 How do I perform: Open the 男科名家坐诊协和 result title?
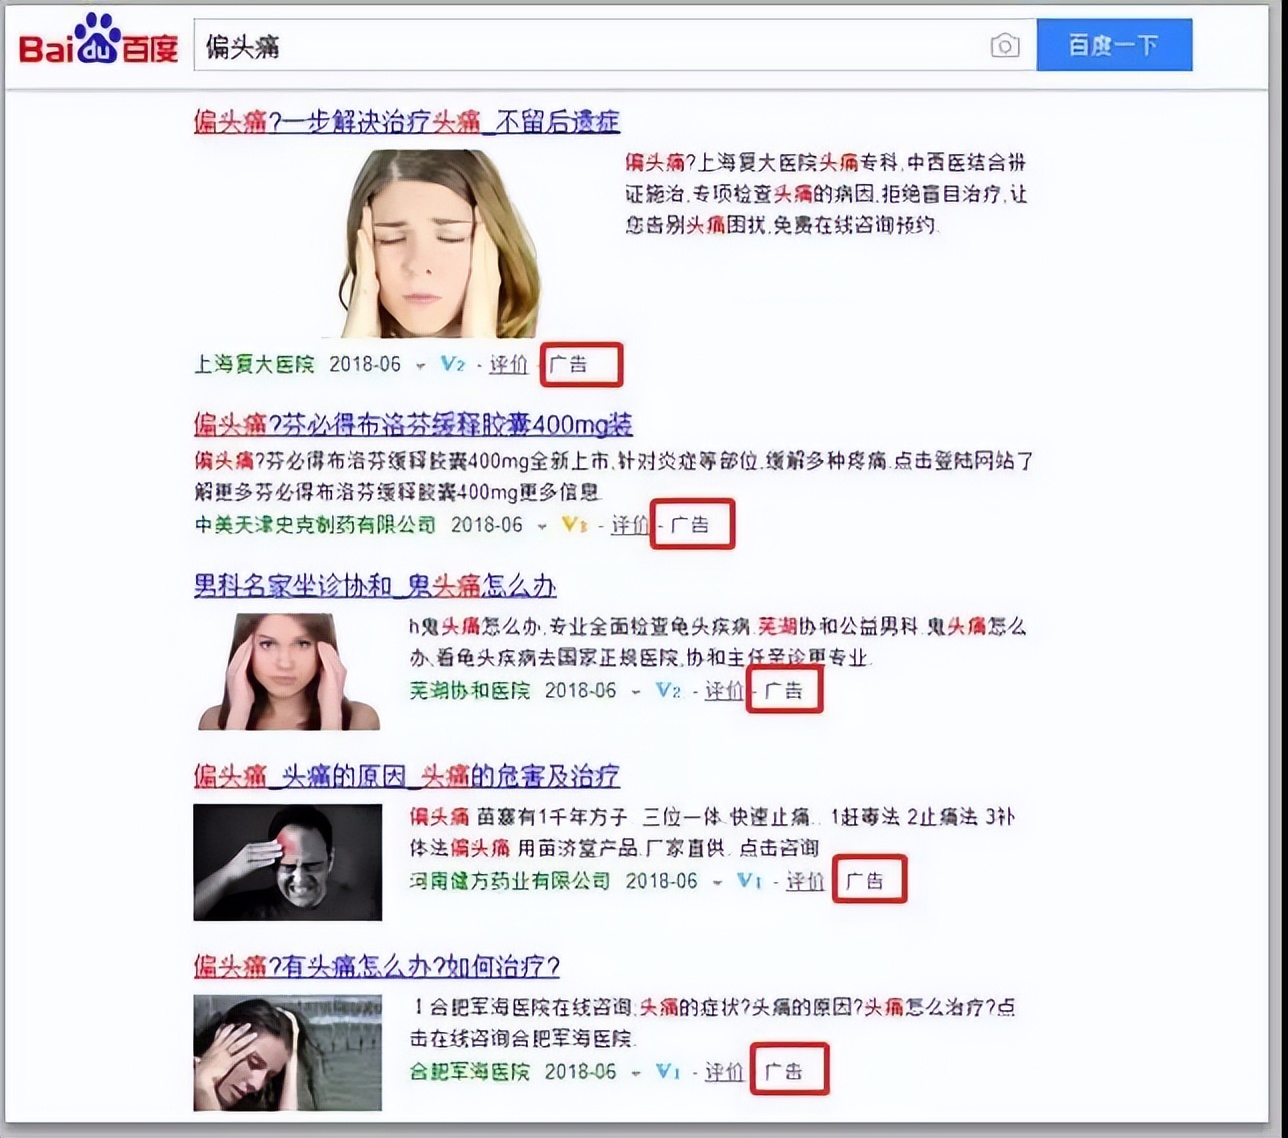374,586
